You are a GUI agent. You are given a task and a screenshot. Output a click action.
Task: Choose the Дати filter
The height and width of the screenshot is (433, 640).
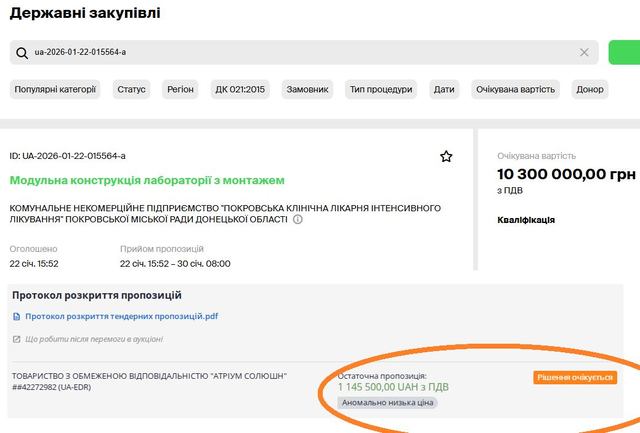coord(444,89)
